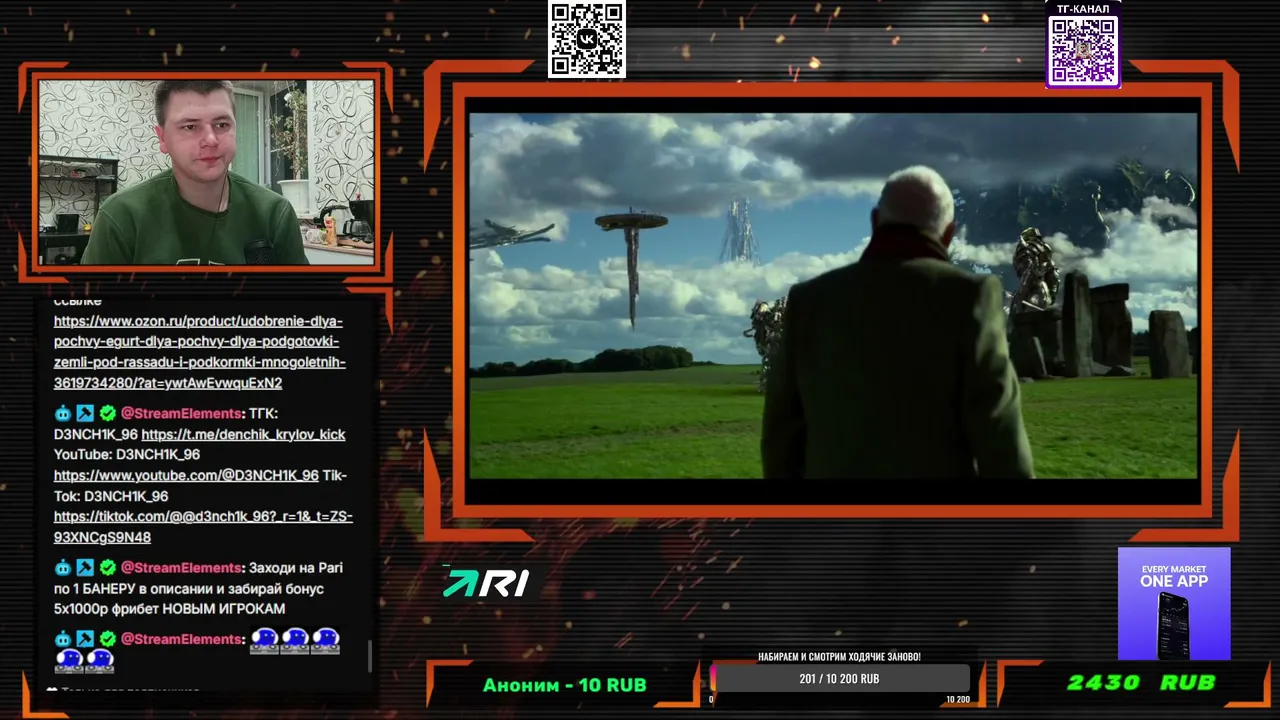Click the "НАБИРАЕМ И СМОТРИМ ХОДЯЧИЕ ЗАНОВО!" goal title
The image size is (1280, 720).
pyautogui.click(x=839, y=657)
